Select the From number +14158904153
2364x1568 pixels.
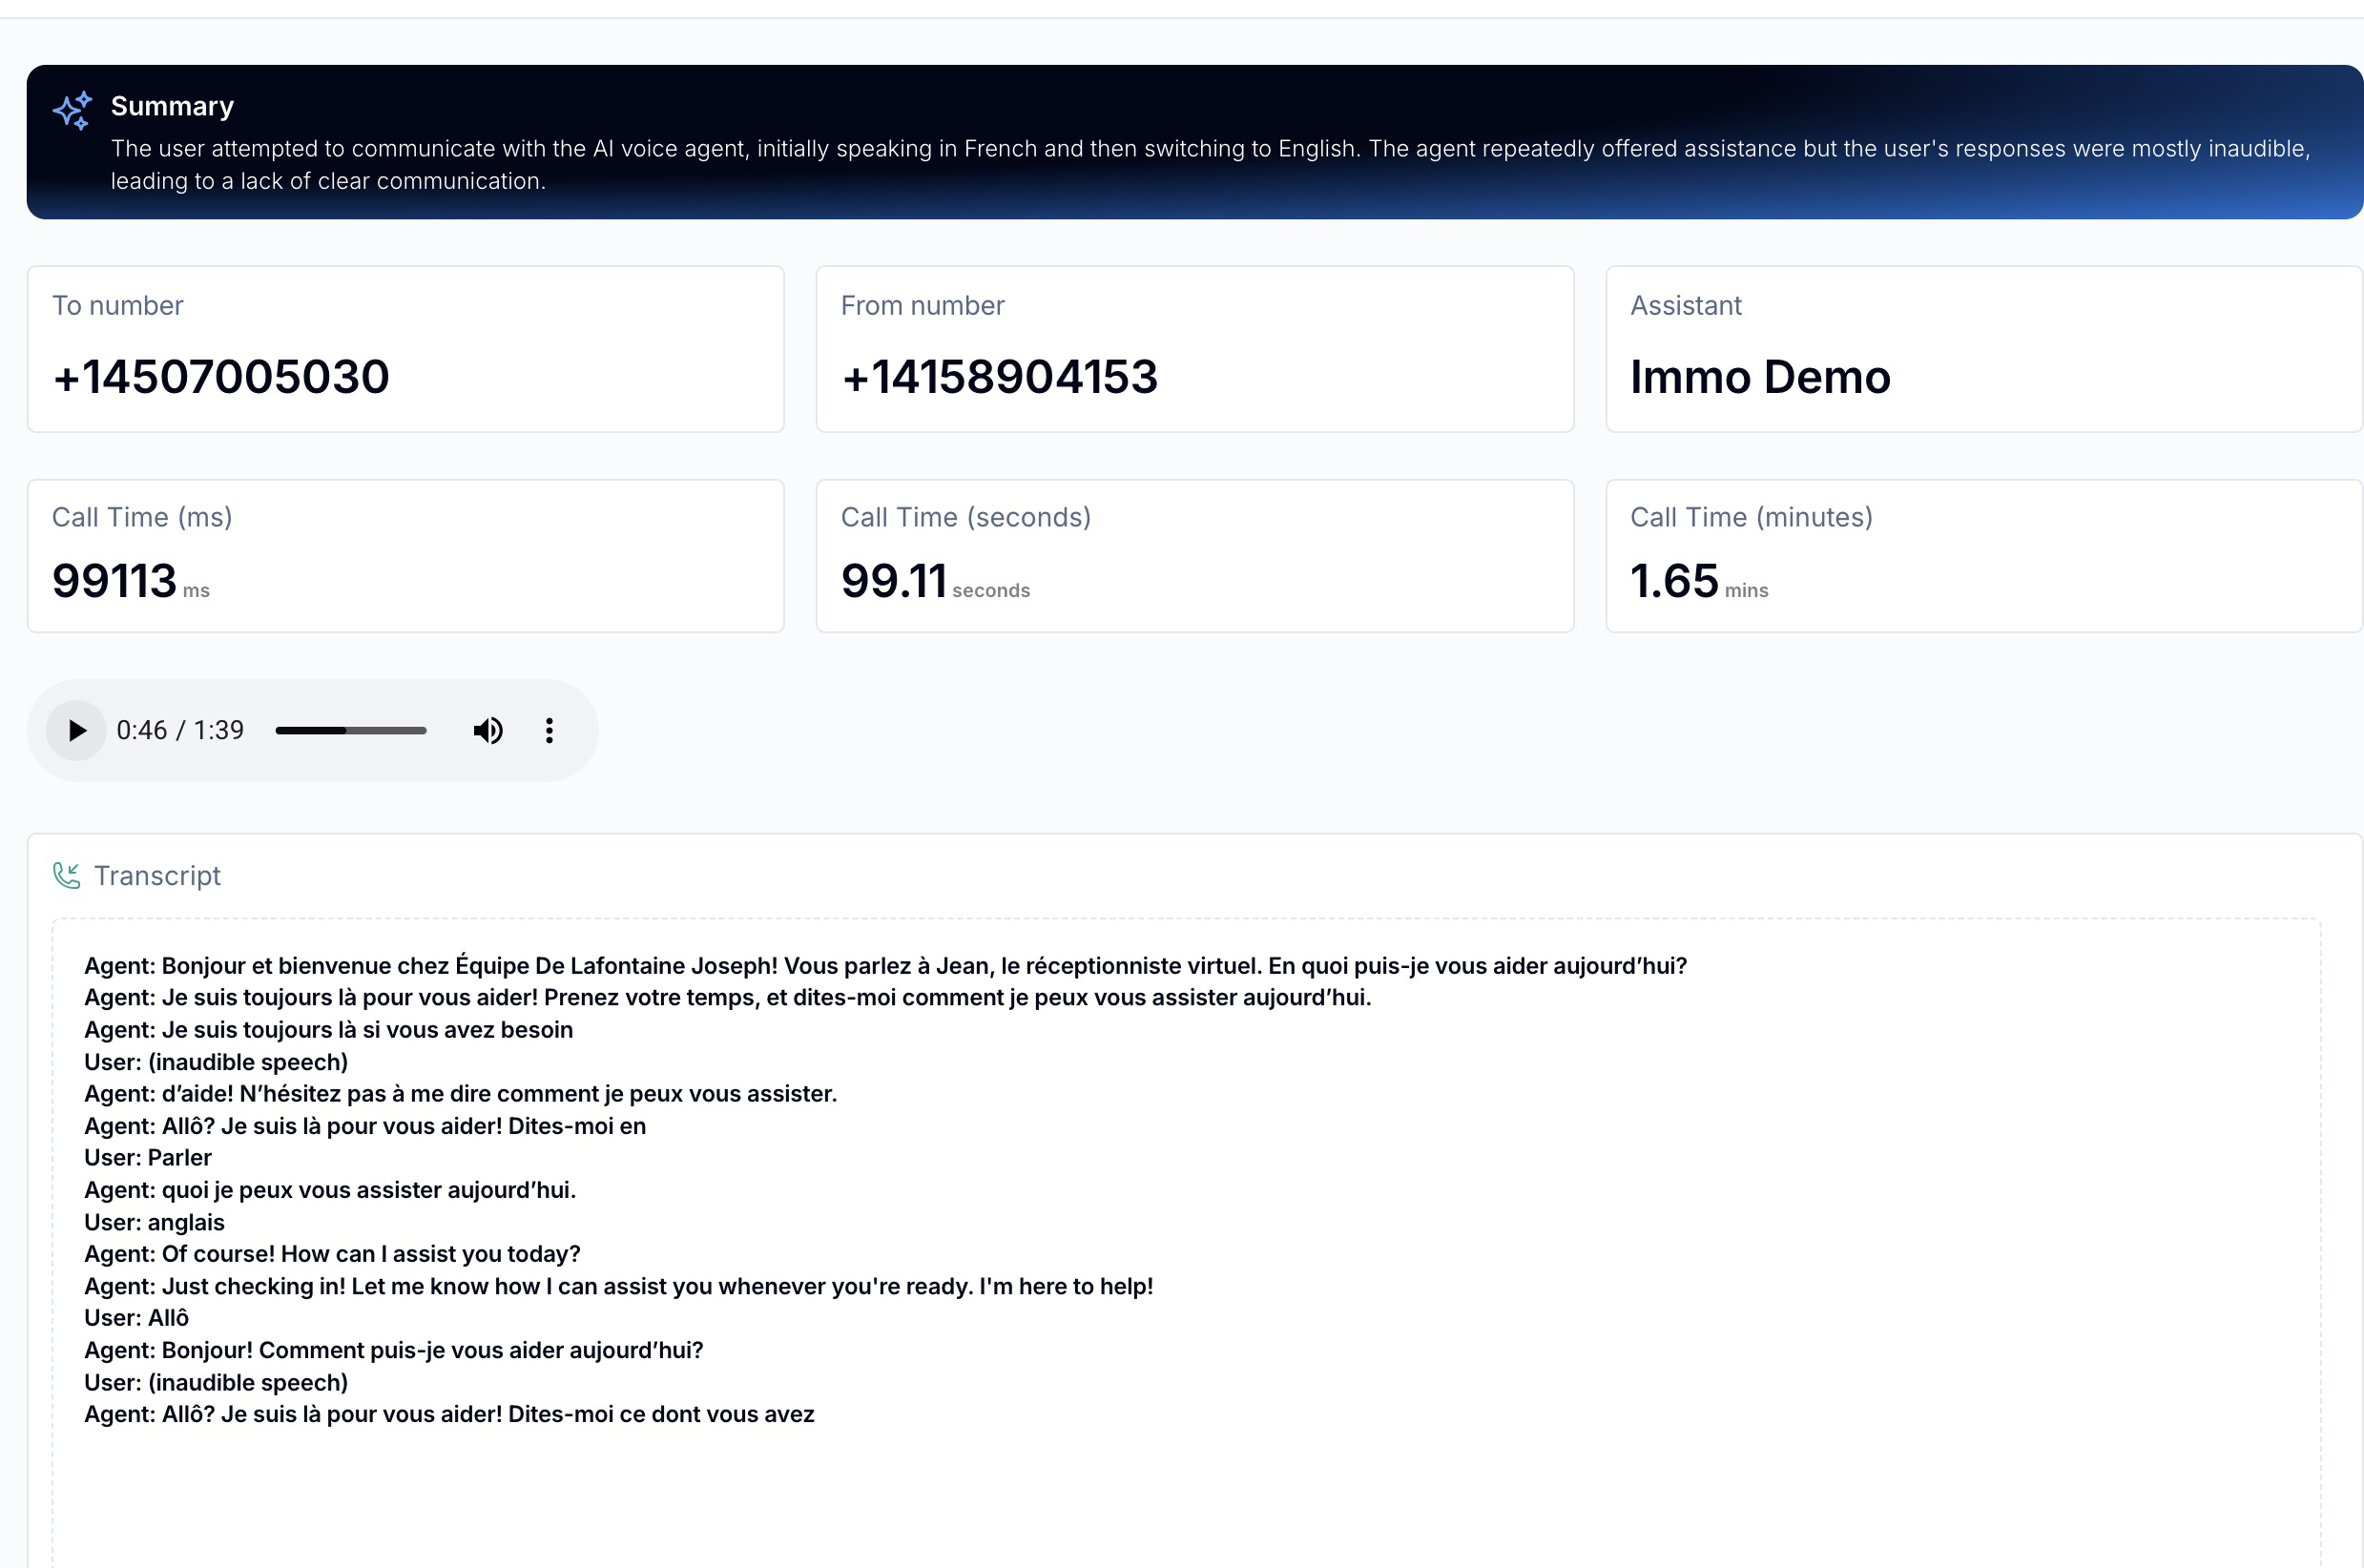(1000, 377)
